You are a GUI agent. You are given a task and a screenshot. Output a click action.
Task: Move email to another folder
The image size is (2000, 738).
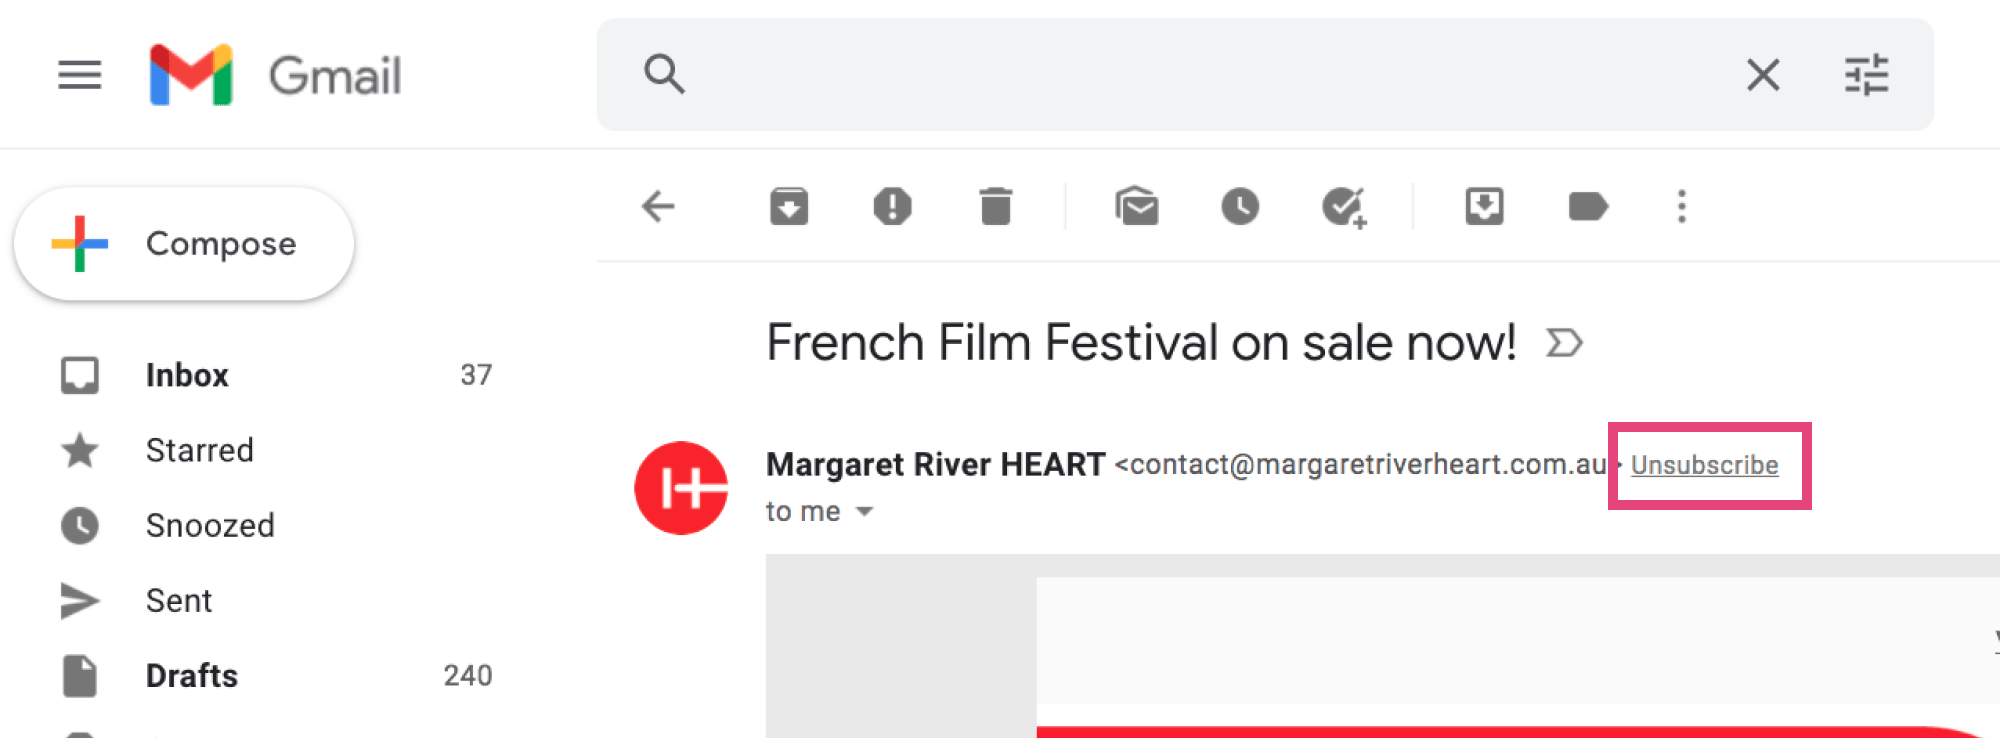[1484, 207]
